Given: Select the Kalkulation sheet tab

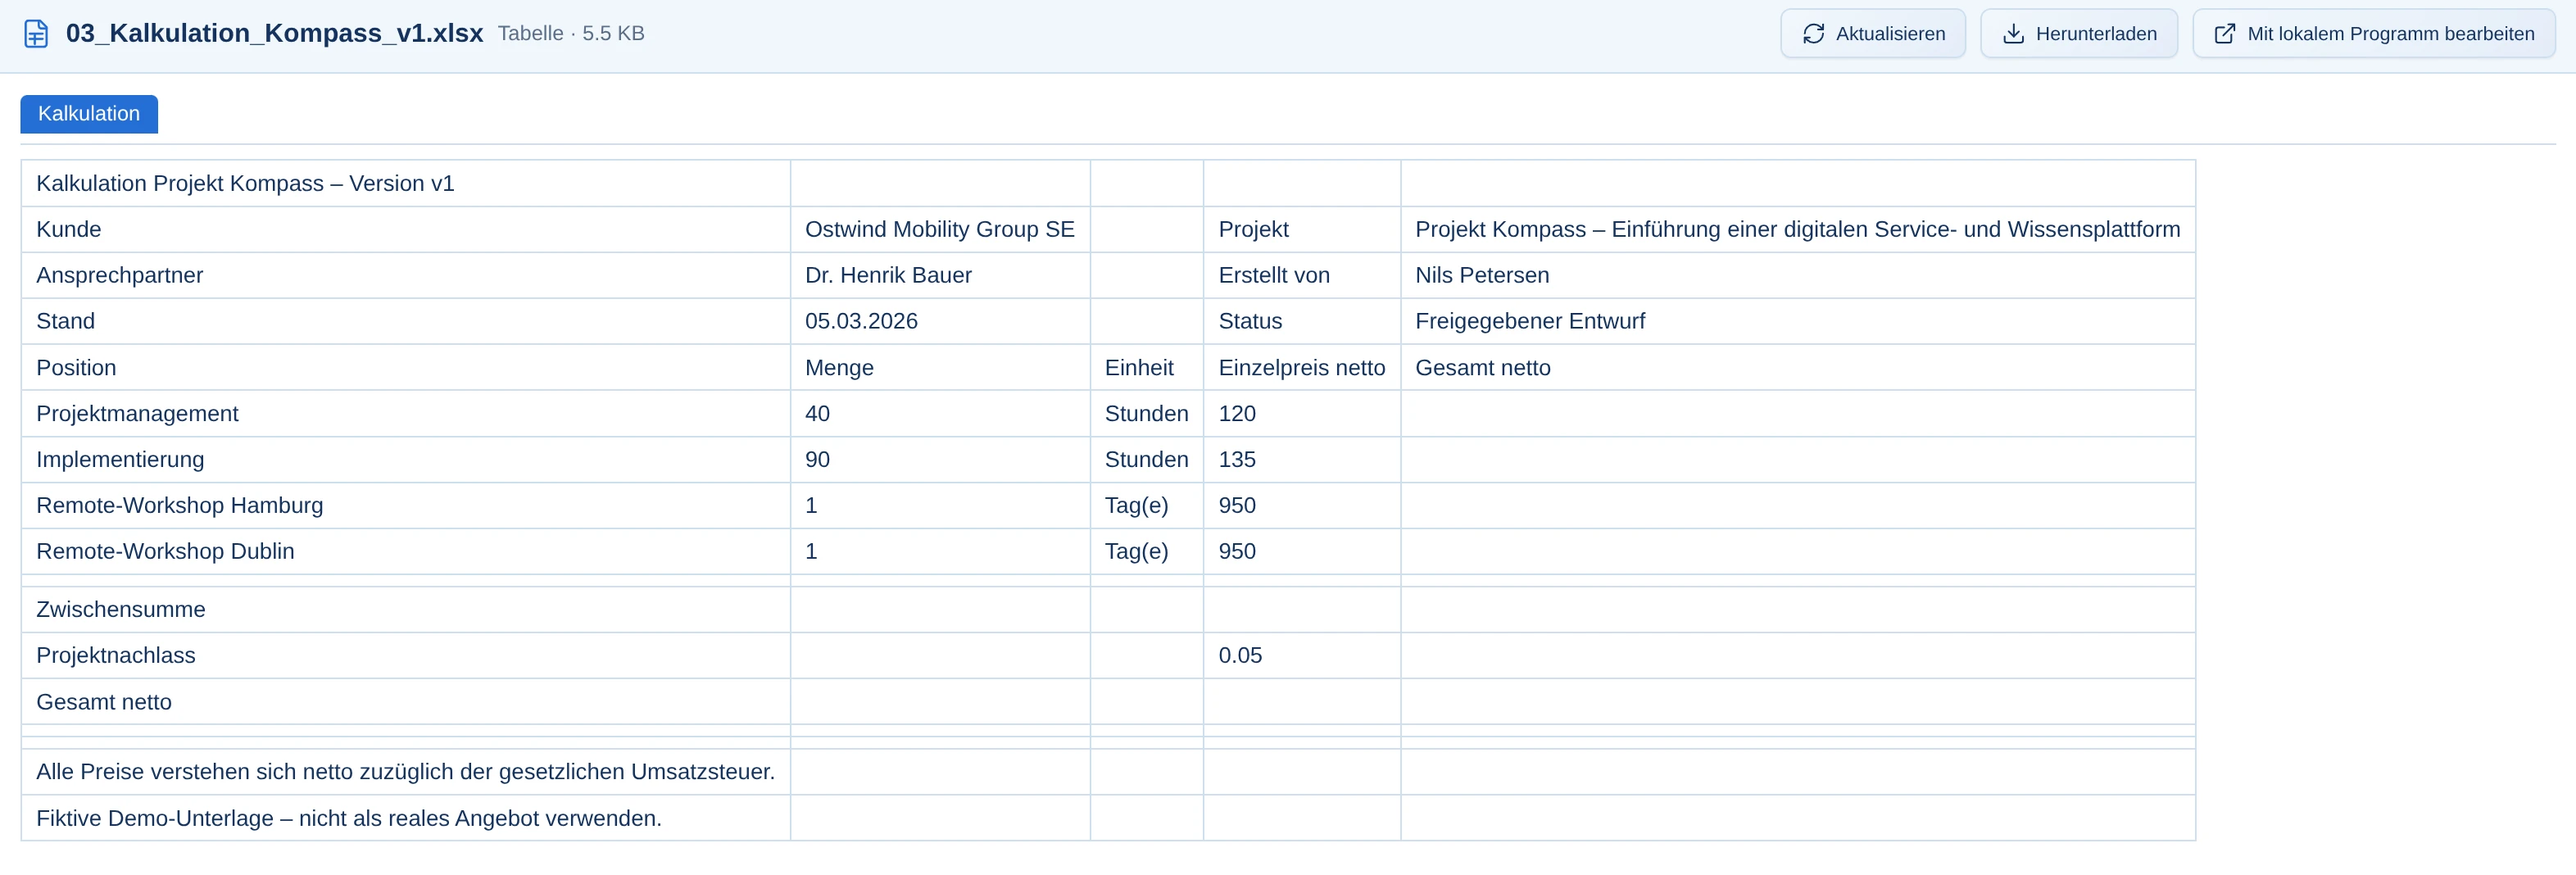Looking at the screenshot, I should coord(89,114).
